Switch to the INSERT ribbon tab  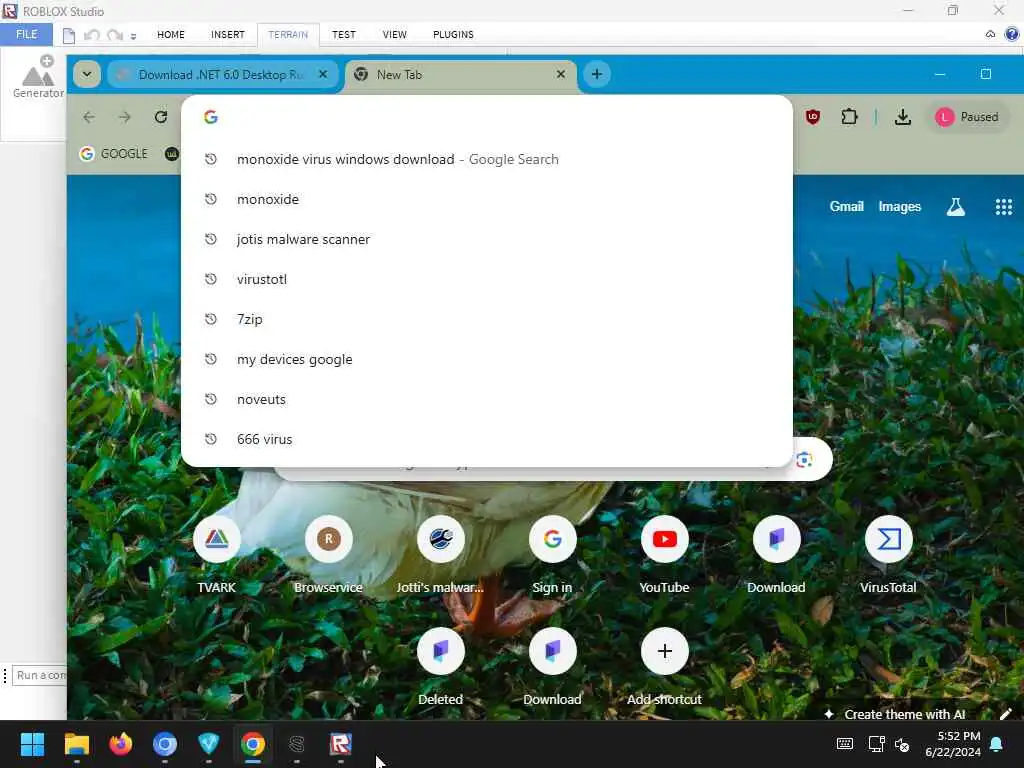pyautogui.click(x=227, y=35)
